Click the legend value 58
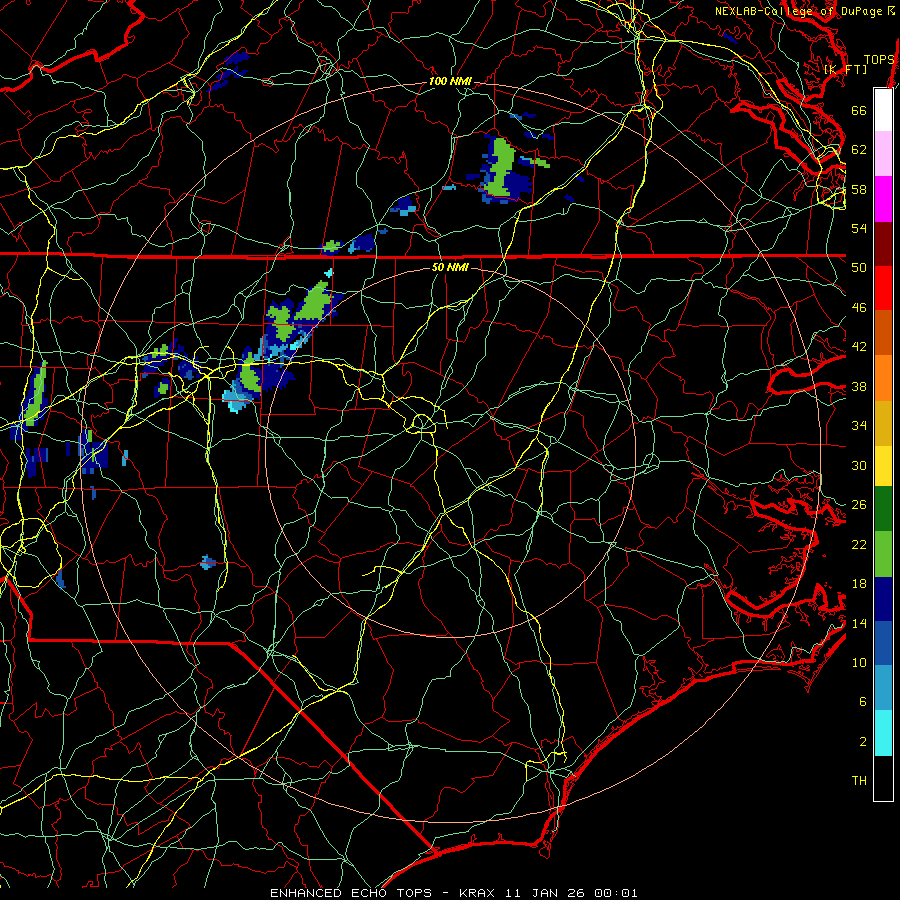900x900 pixels. [x=859, y=189]
